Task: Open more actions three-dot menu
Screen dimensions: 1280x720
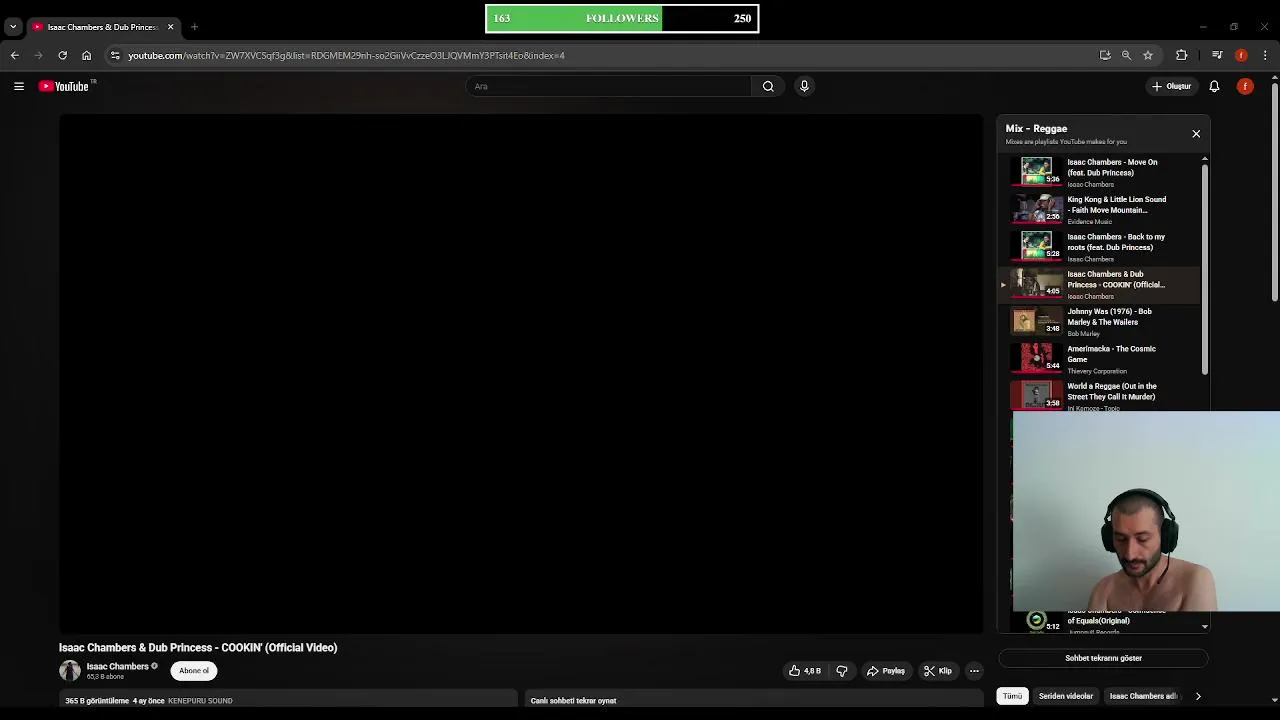Action: point(974,671)
